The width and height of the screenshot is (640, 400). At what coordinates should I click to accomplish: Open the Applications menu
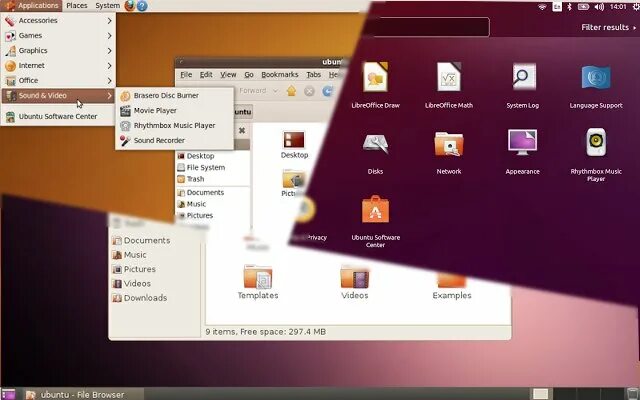(32, 6)
